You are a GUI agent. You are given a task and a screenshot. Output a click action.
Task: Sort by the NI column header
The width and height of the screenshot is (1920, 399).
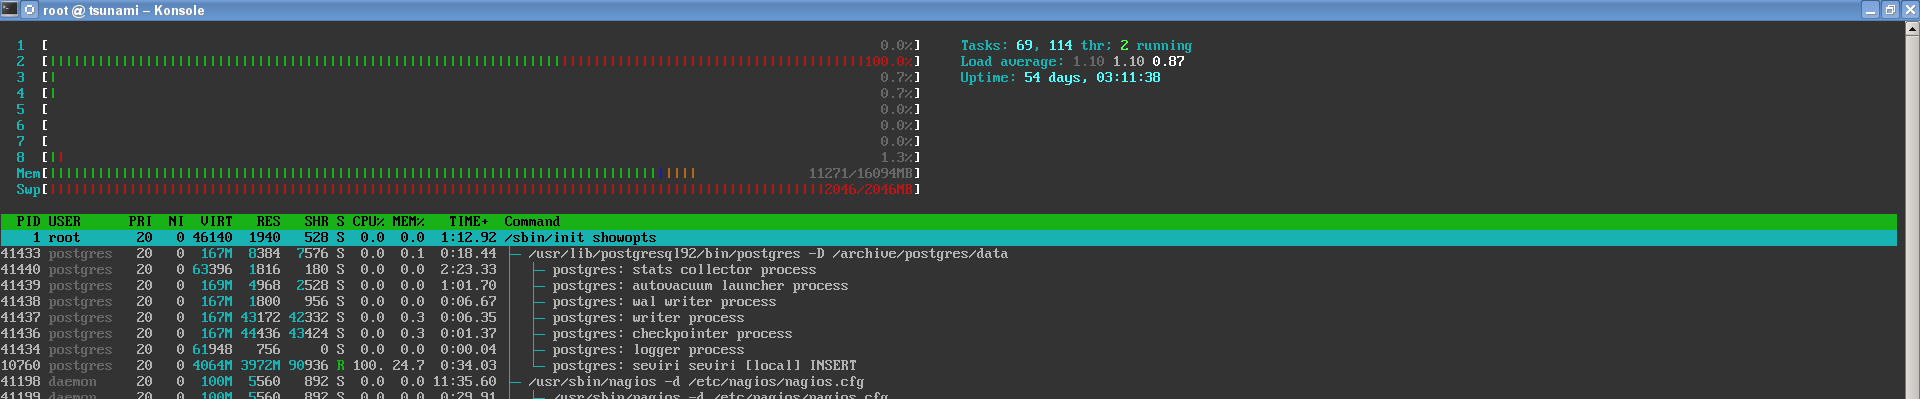(x=176, y=221)
